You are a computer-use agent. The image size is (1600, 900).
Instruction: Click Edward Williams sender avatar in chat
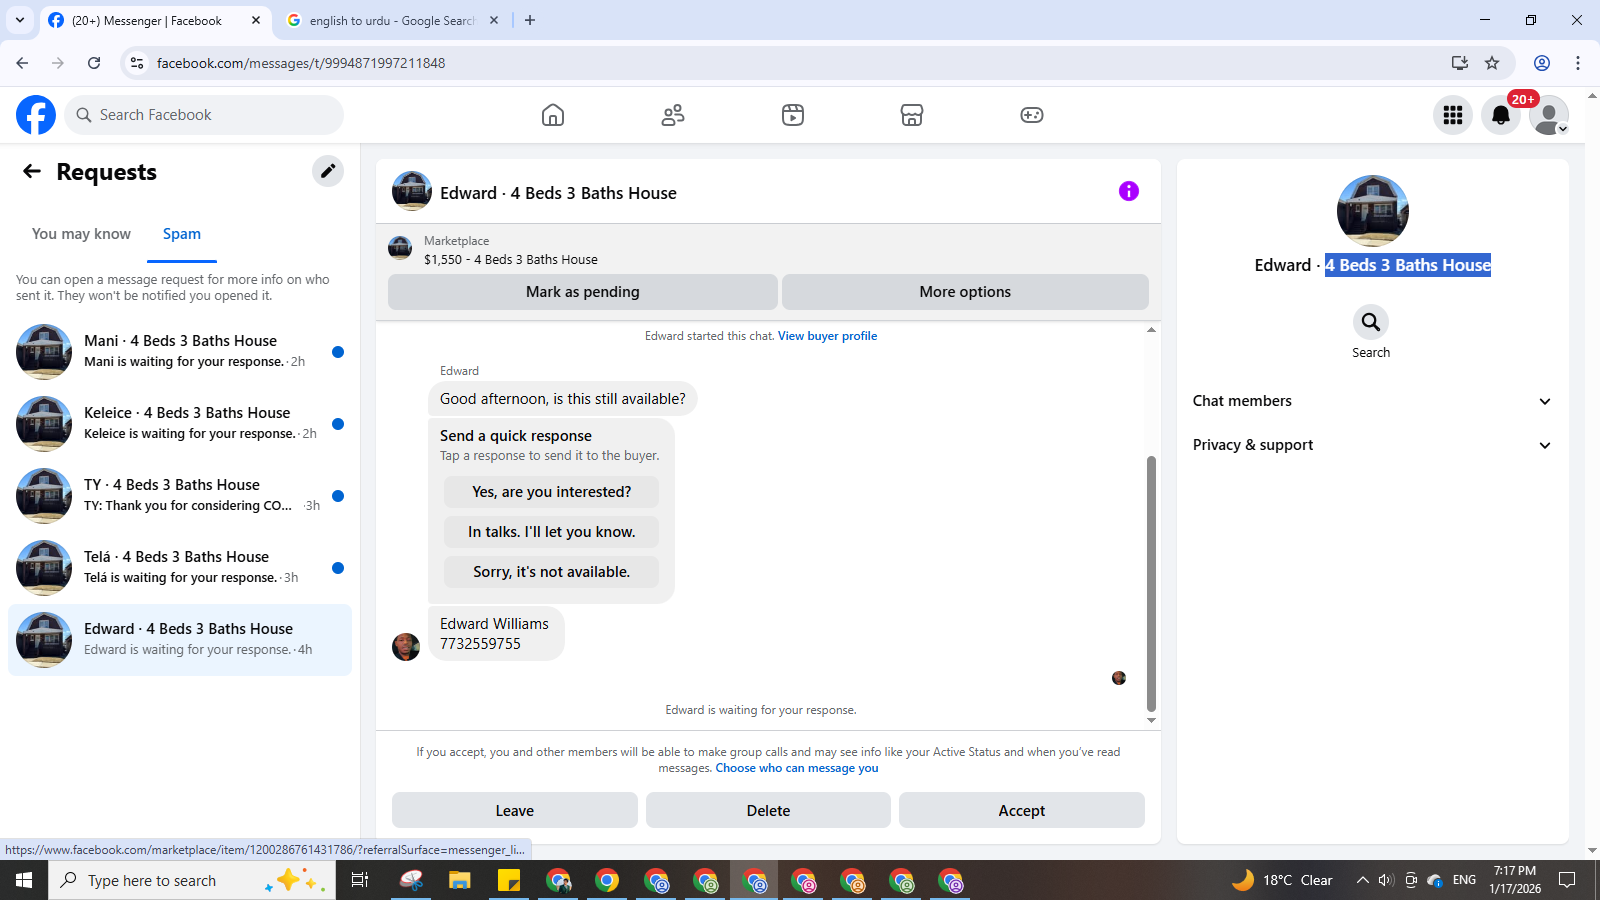pyautogui.click(x=406, y=647)
